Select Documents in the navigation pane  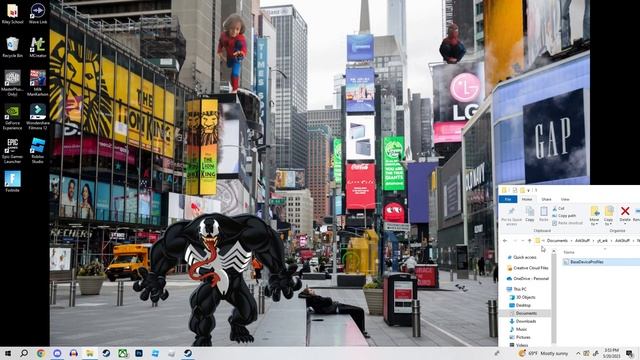click(x=526, y=313)
